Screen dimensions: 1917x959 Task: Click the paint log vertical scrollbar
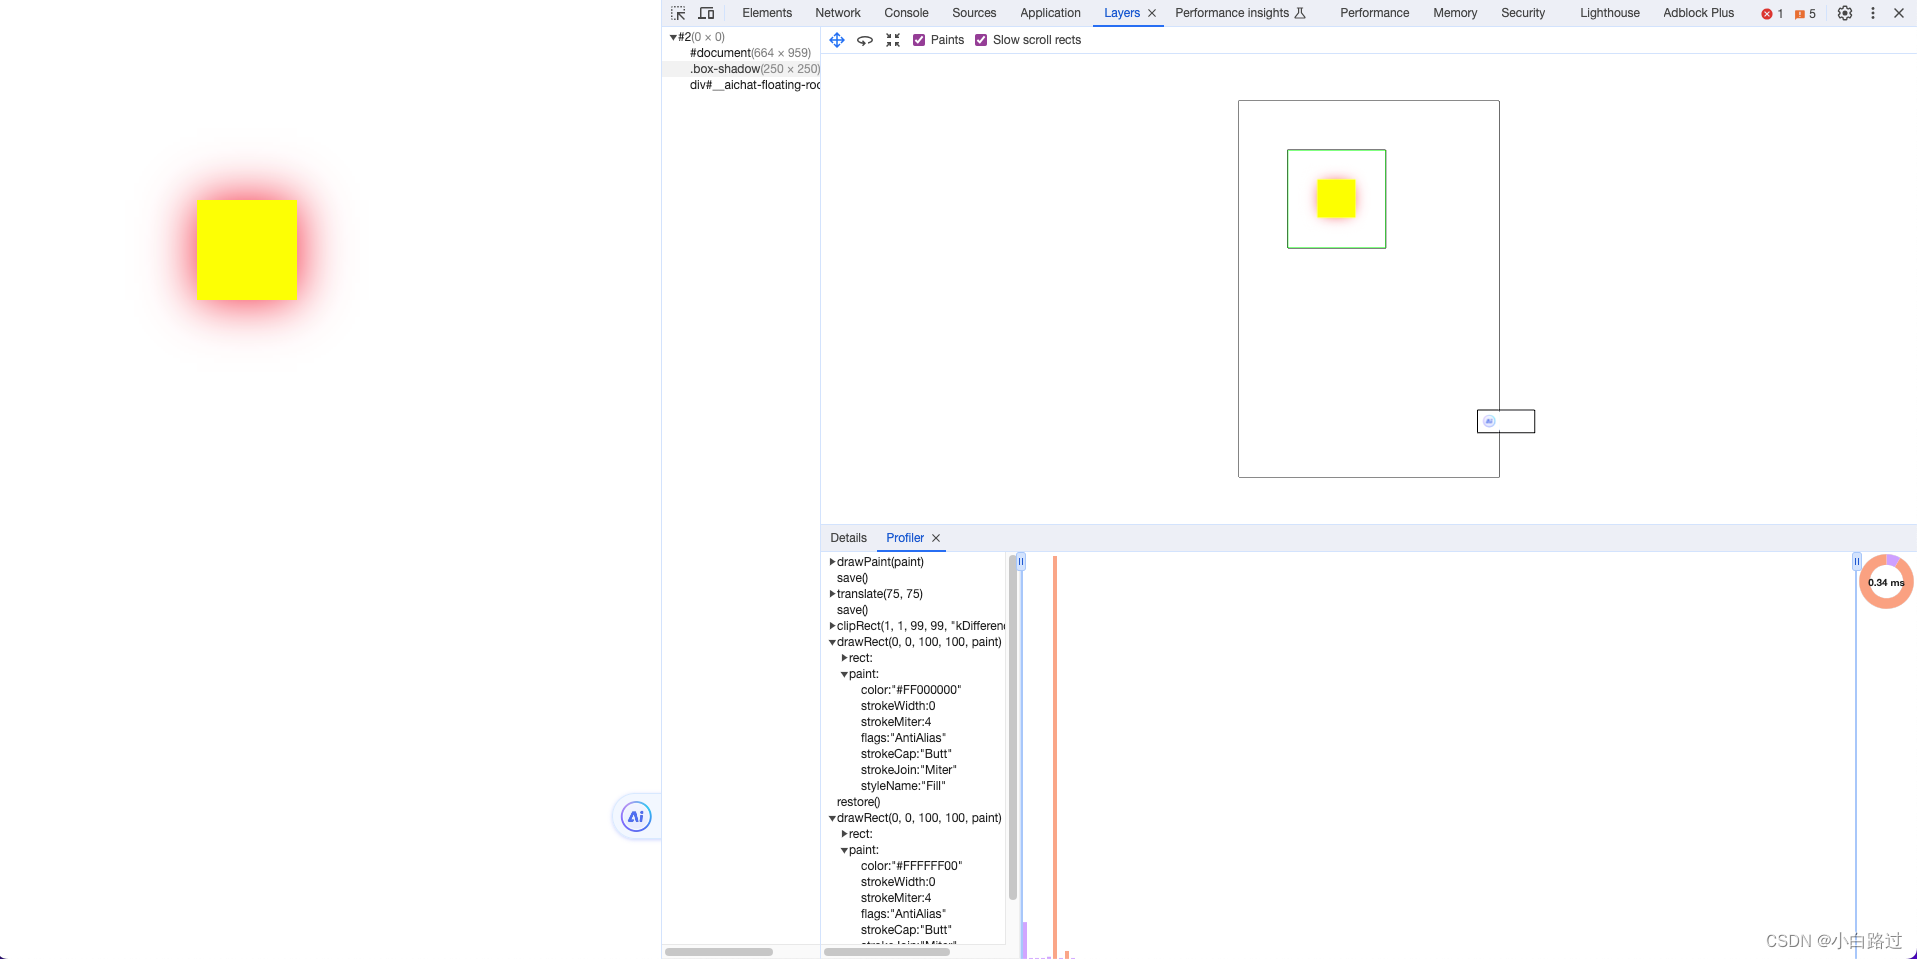[1013, 727]
